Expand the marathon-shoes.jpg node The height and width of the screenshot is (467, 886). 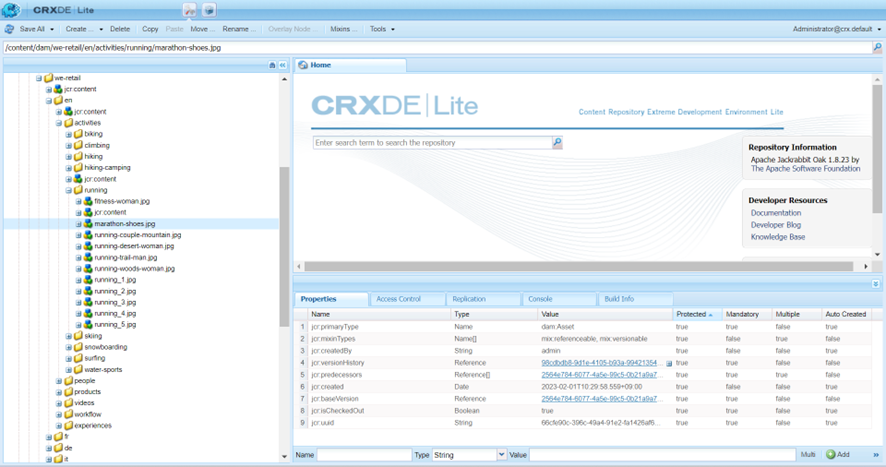point(79,224)
